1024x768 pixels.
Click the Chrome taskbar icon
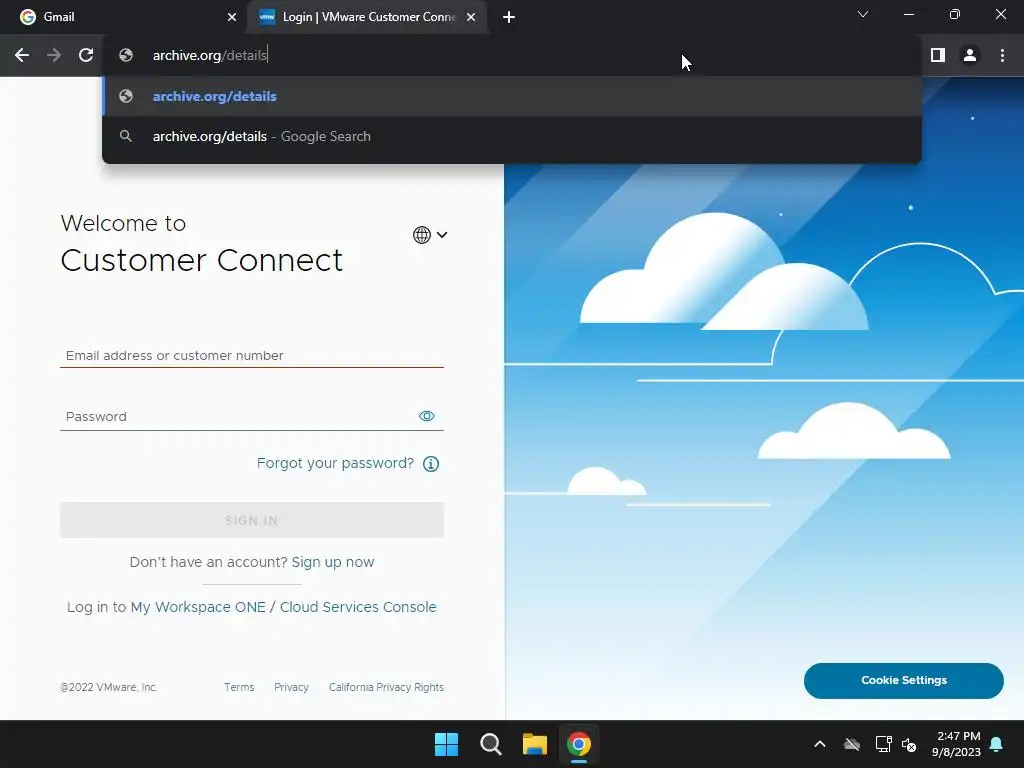(579, 744)
